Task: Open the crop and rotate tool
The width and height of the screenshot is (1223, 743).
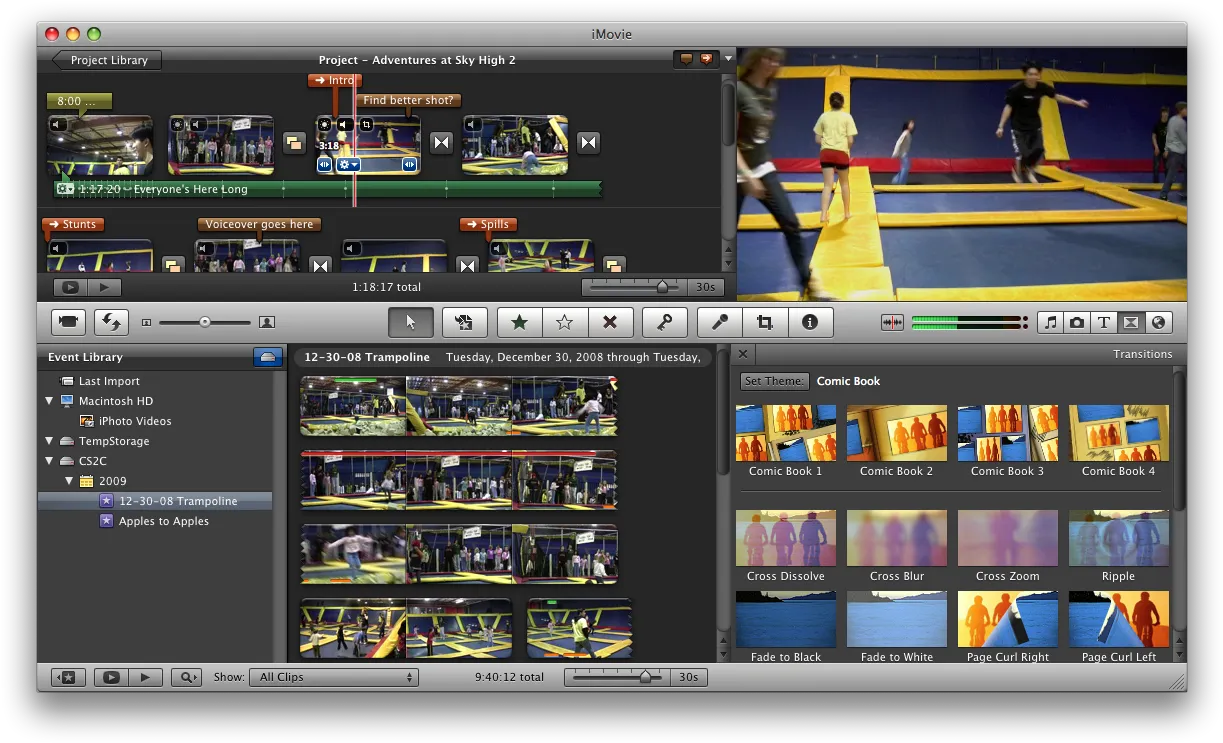Action: (765, 322)
